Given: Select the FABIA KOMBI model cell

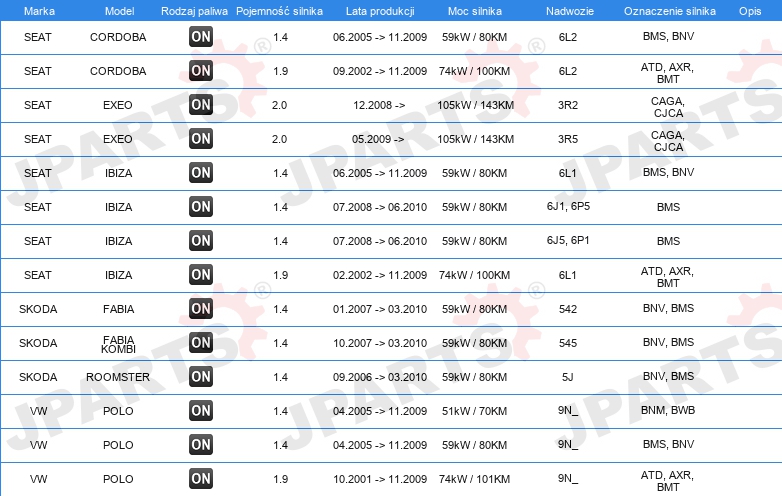Looking at the screenshot, I should click(x=118, y=344).
